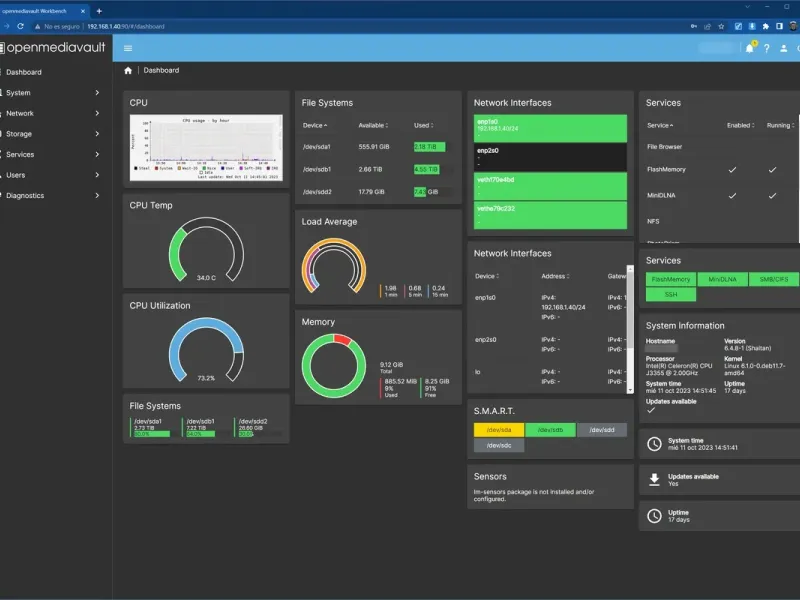Click the openmediavault logo
The width and height of the screenshot is (800, 600).
pos(53,47)
